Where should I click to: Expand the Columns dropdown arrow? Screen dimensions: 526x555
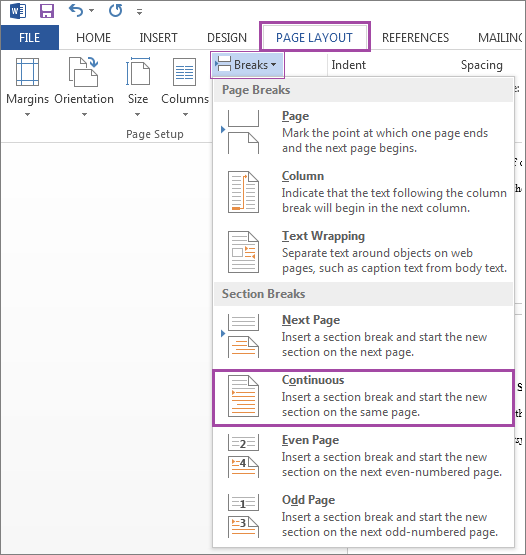tap(185, 115)
